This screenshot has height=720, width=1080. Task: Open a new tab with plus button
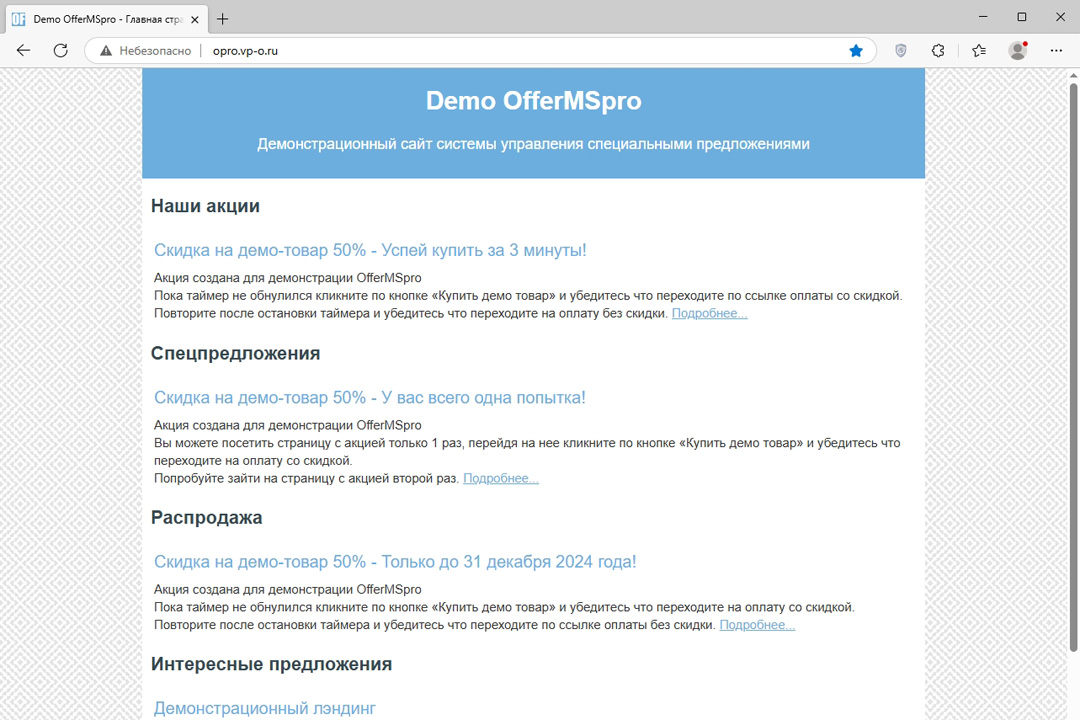tap(222, 19)
